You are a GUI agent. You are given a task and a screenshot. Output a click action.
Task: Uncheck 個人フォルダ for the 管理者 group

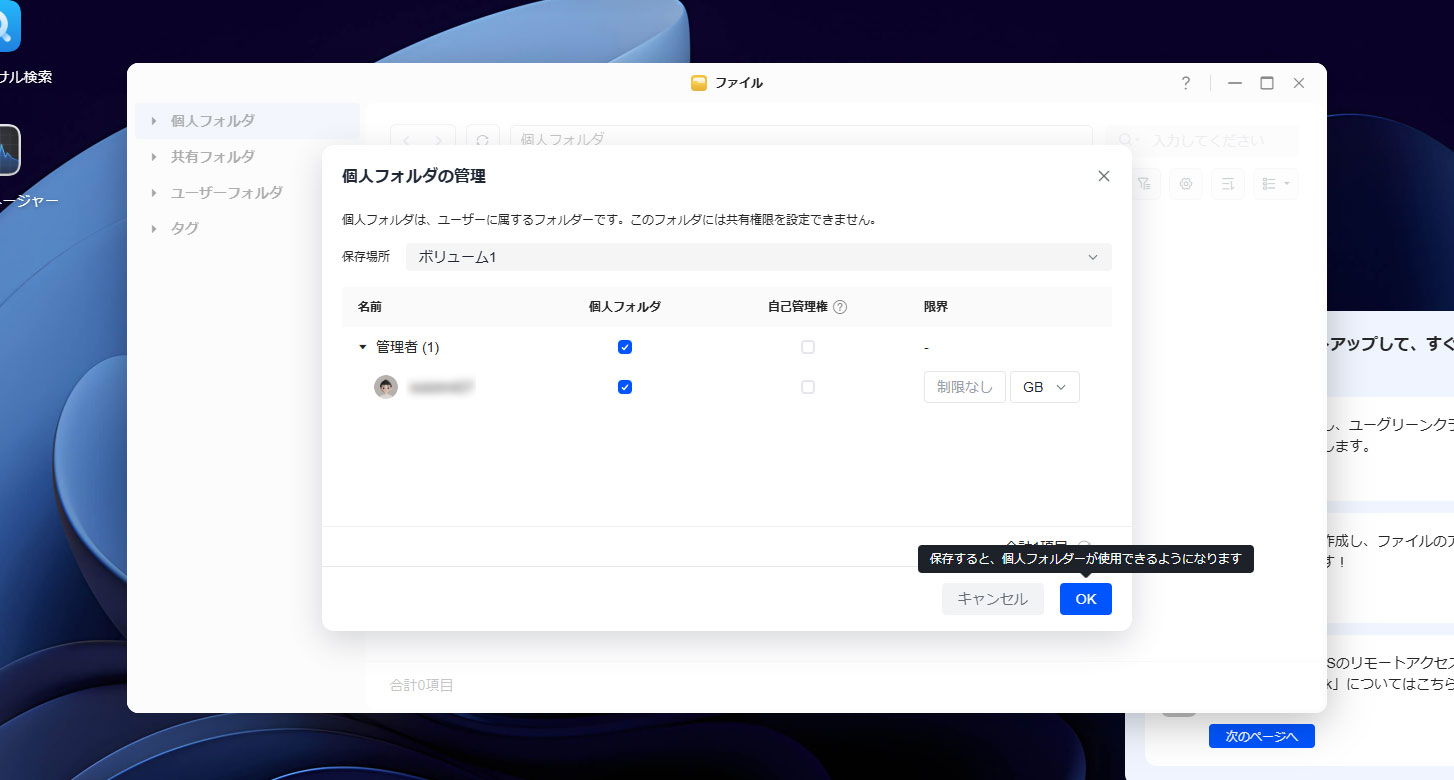click(x=624, y=347)
